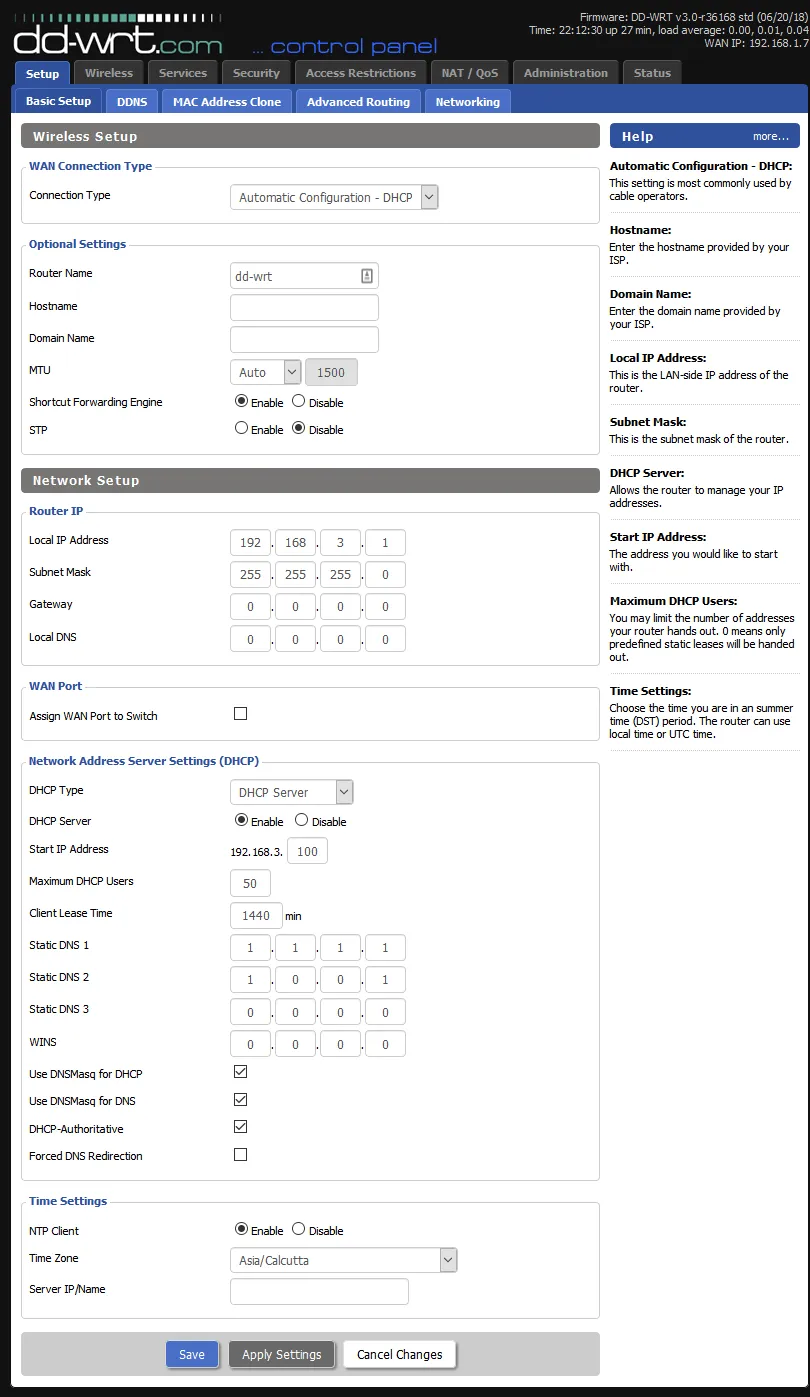Open the MAC Address Clone sub-tab

point(227,102)
